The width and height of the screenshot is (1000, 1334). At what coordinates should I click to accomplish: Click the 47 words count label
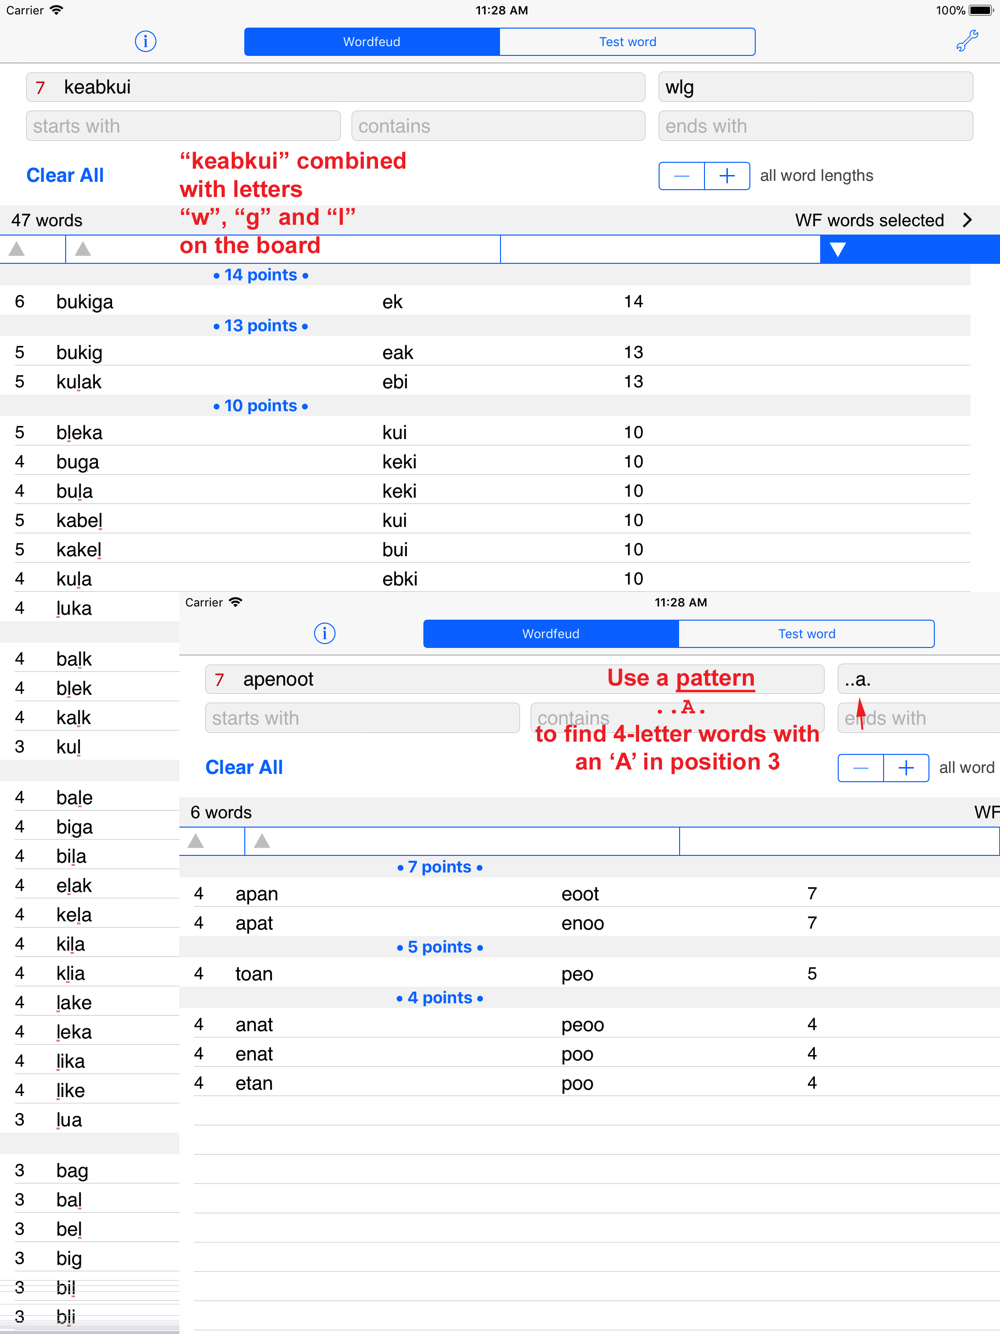(47, 220)
